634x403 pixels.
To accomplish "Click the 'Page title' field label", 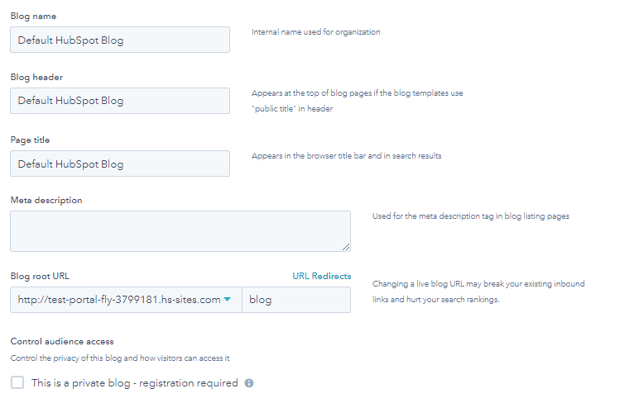I will click(x=30, y=139).
